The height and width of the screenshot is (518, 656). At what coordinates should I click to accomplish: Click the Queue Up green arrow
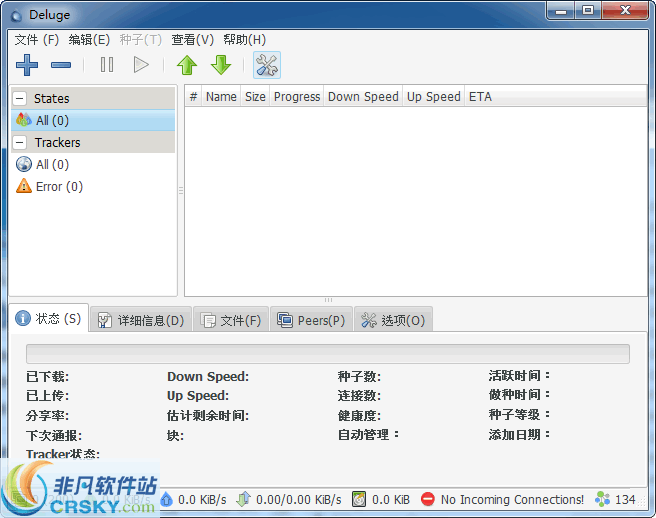point(187,65)
